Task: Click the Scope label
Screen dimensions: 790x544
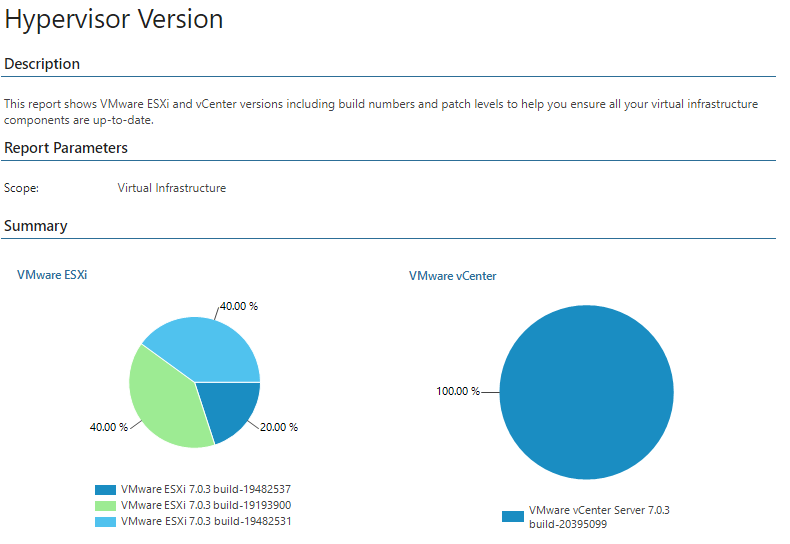Action: click(21, 188)
